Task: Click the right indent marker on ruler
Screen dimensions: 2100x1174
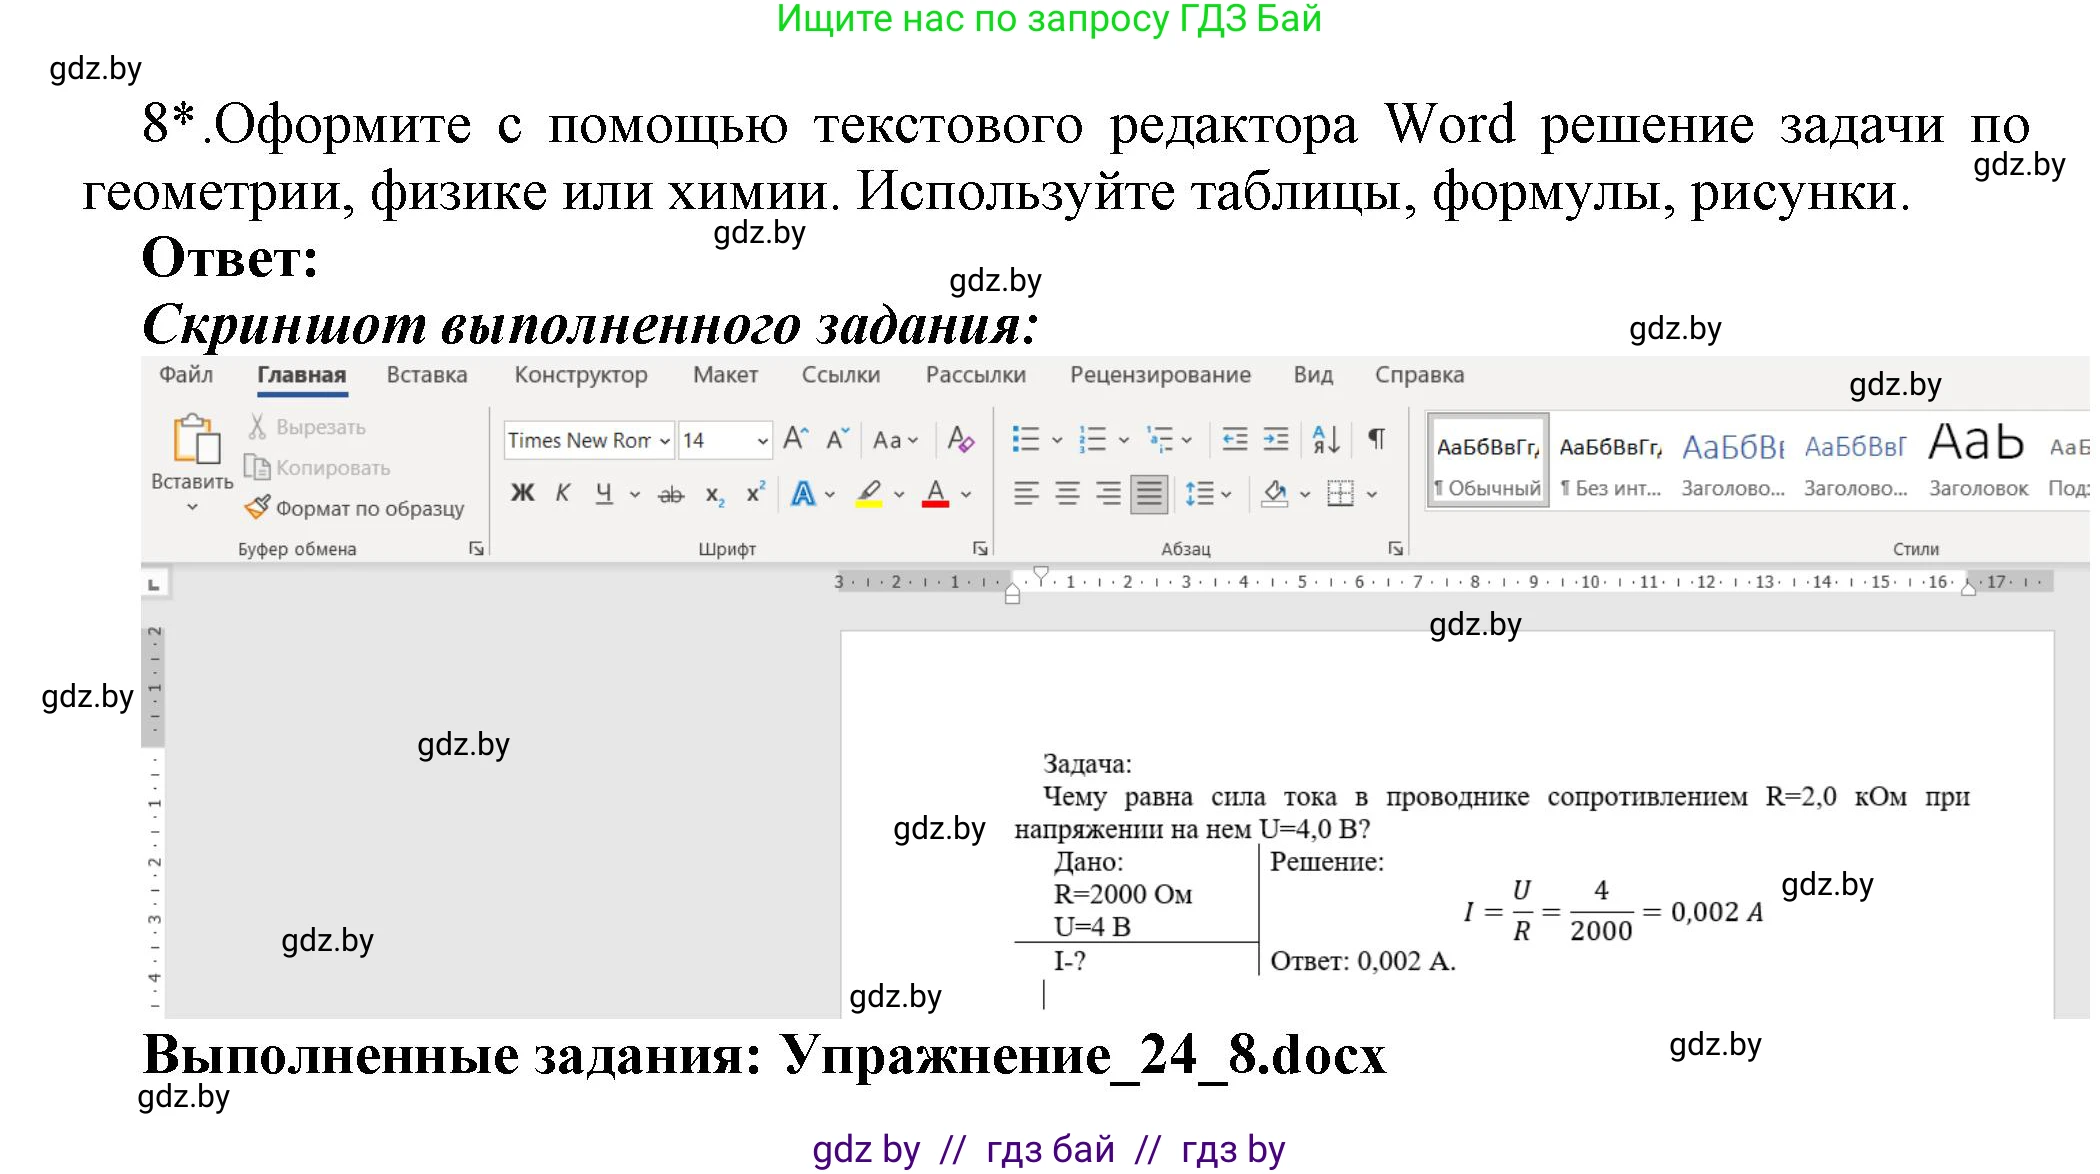Action: coord(1968,589)
